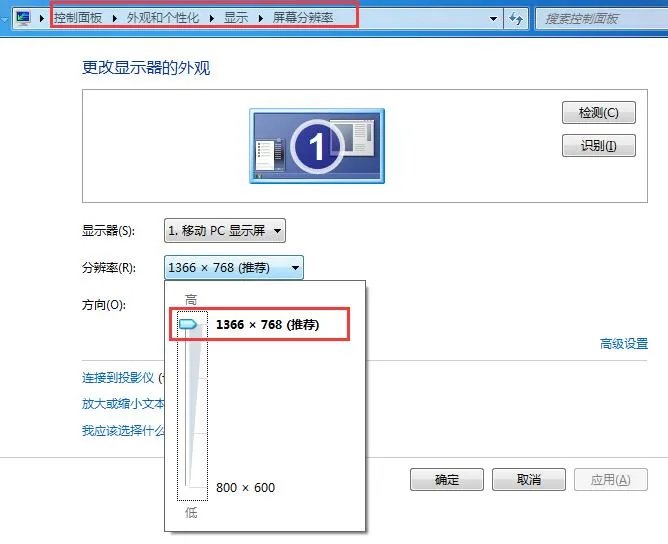The height and width of the screenshot is (544, 668).
Task: Select 屏幕分辨率 in the breadcrumb
Action: pyautogui.click(x=303, y=18)
